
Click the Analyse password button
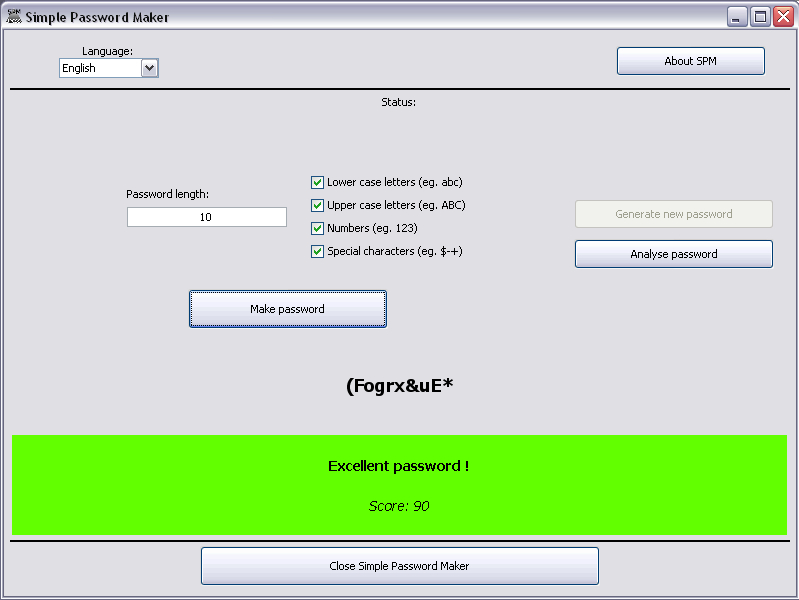click(x=674, y=254)
